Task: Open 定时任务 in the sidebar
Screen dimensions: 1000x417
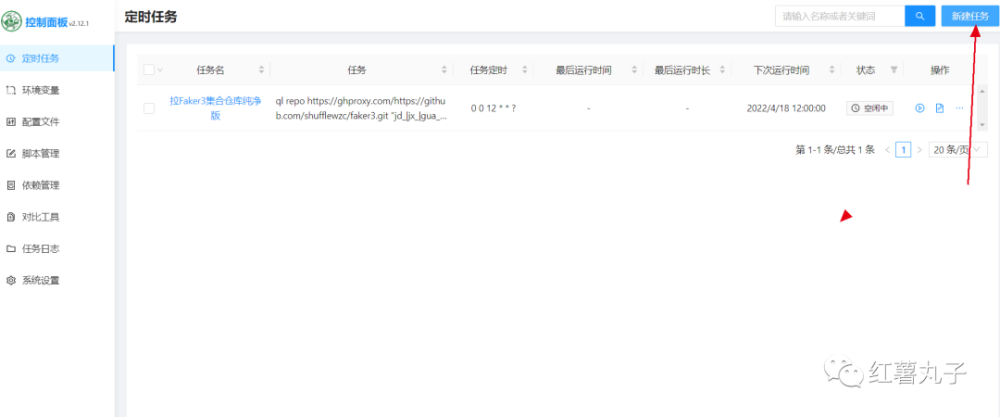Action: tap(57, 58)
